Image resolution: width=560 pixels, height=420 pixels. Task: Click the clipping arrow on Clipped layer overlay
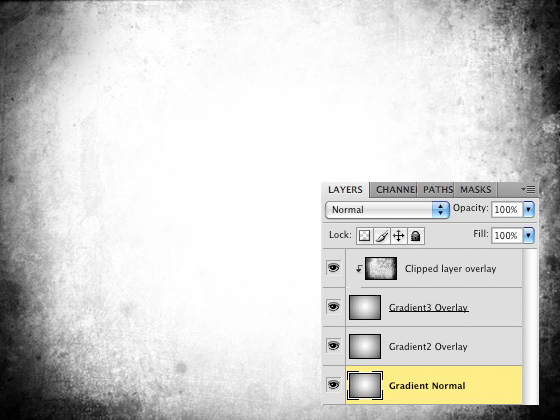coord(359,269)
